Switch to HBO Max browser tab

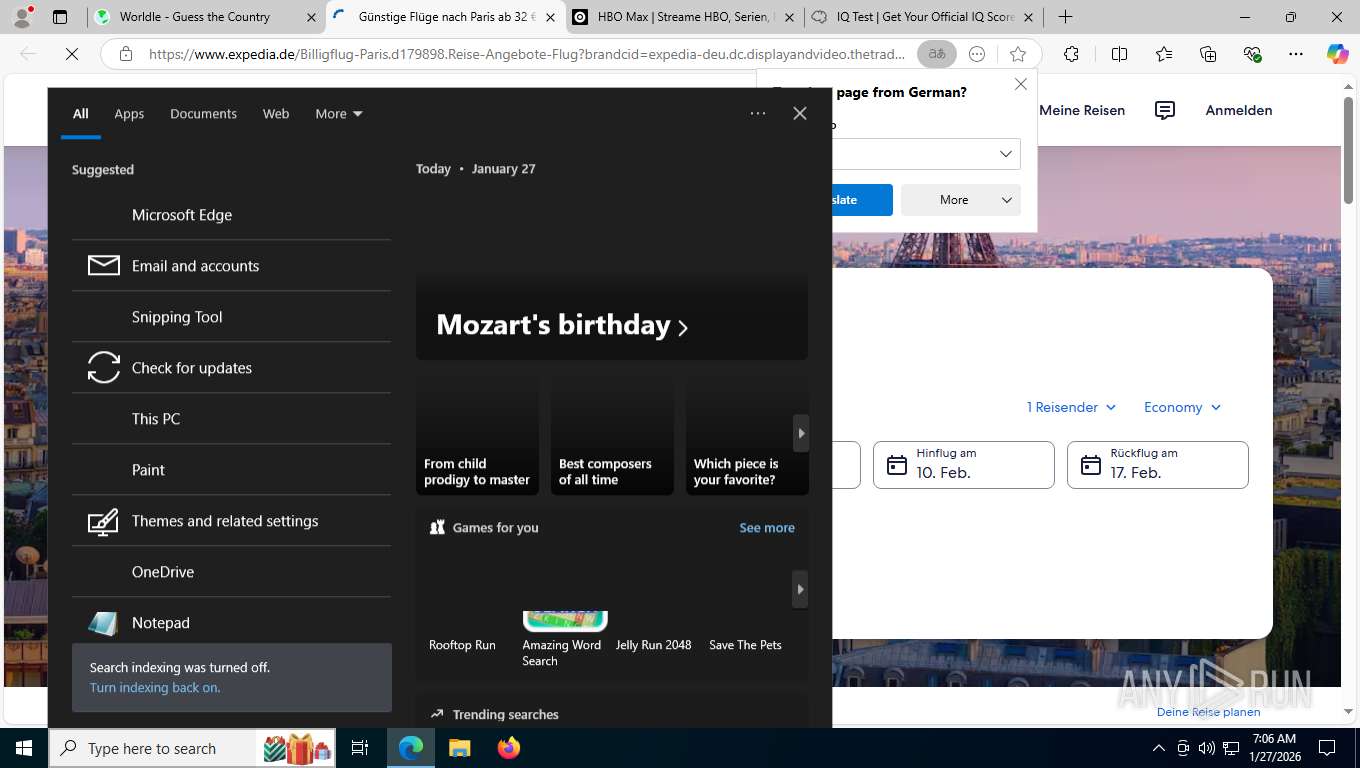coord(684,17)
